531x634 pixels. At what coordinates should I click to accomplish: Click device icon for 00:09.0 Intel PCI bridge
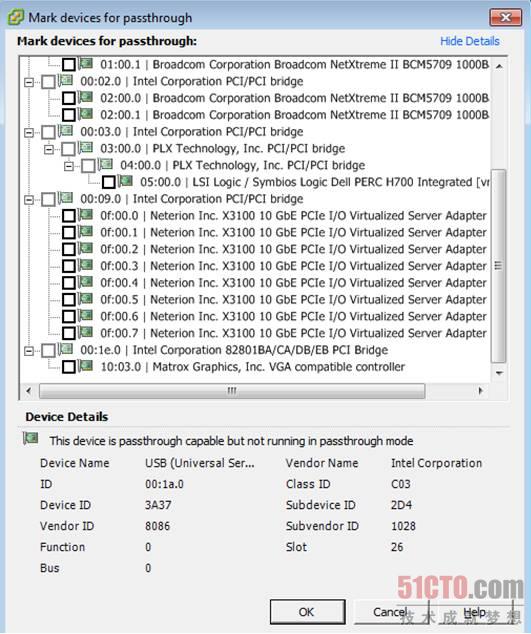pos(66,197)
